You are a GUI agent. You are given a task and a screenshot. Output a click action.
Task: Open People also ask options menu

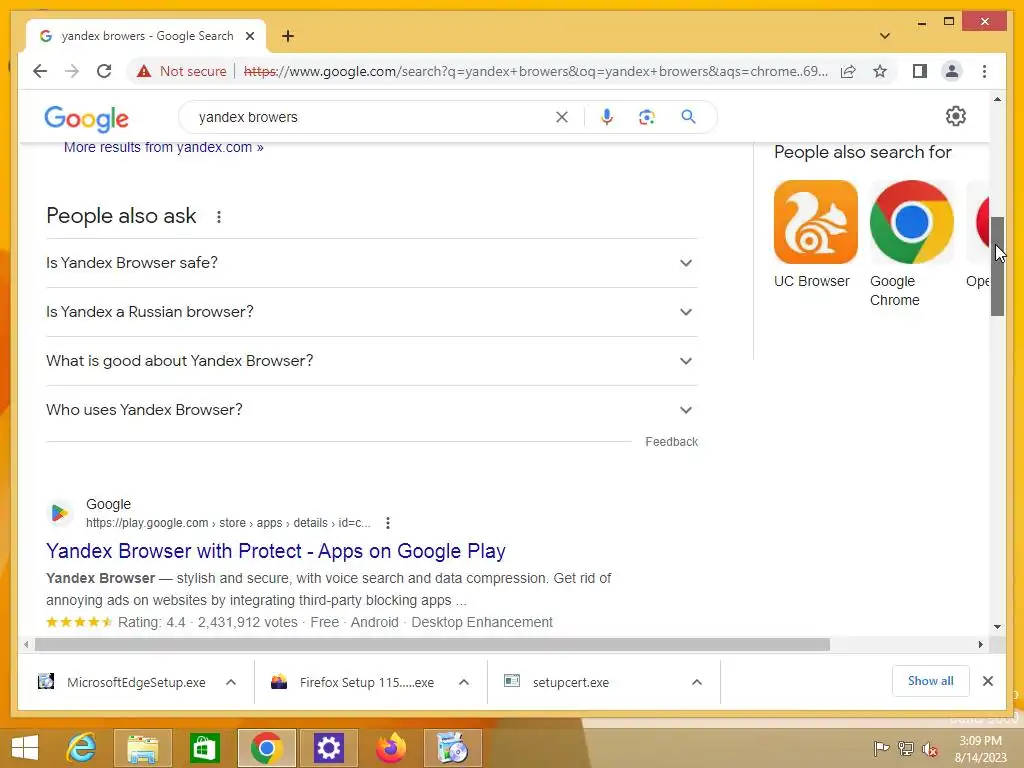(219, 217)
